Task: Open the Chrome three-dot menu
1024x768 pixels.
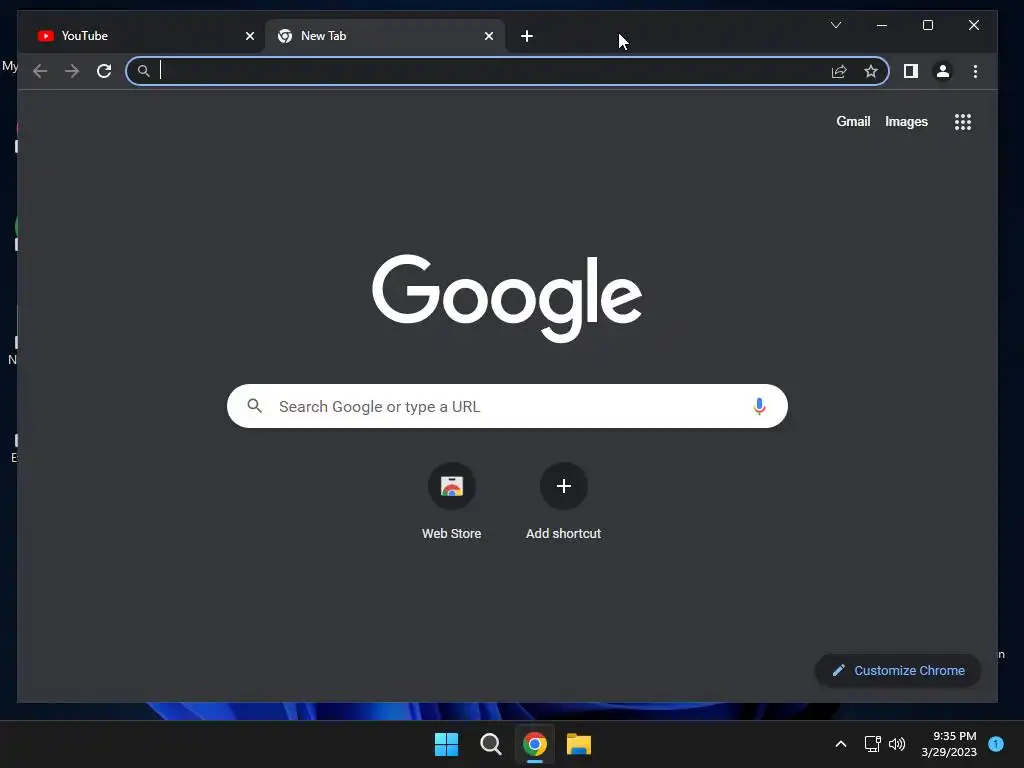Action: click(x=975, y=71)
